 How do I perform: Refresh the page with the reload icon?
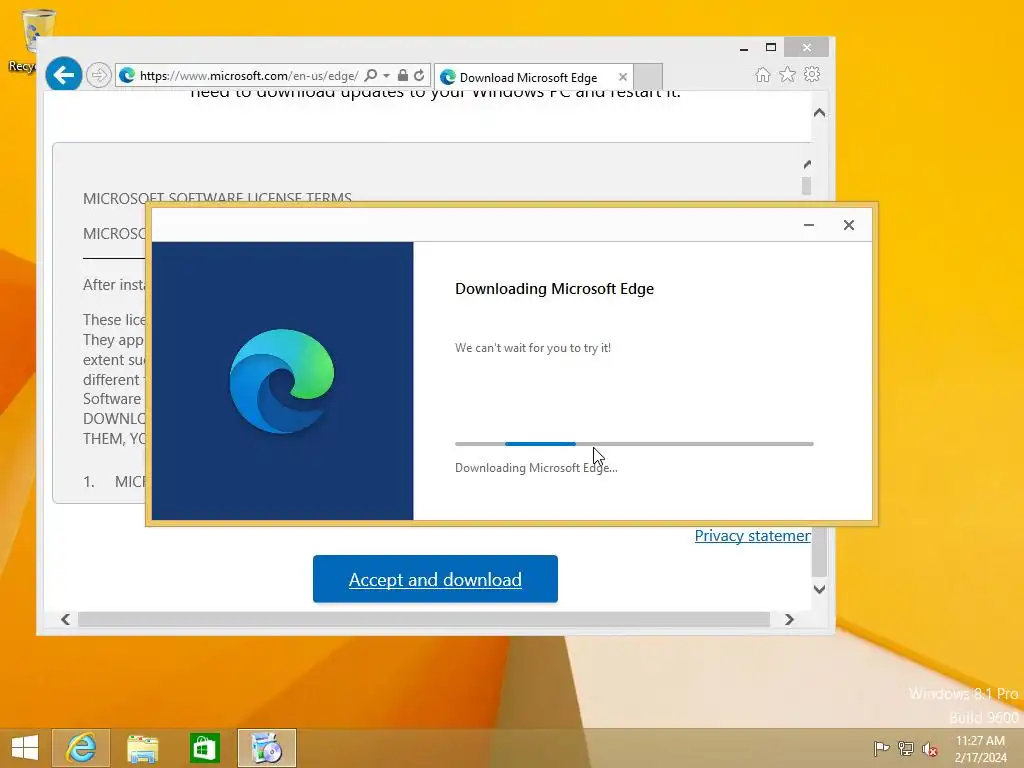419,76
